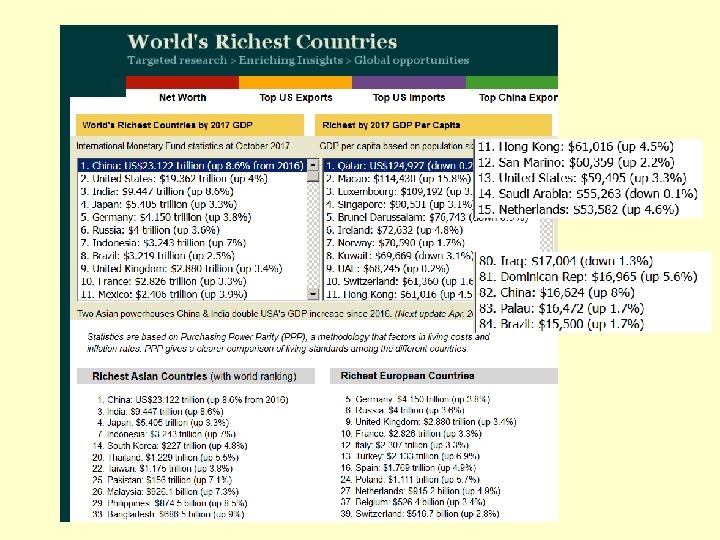Click Spain $1.769 trillion entry
The image size is (720, 540).
pyautogui.click(x=408, y=467)
